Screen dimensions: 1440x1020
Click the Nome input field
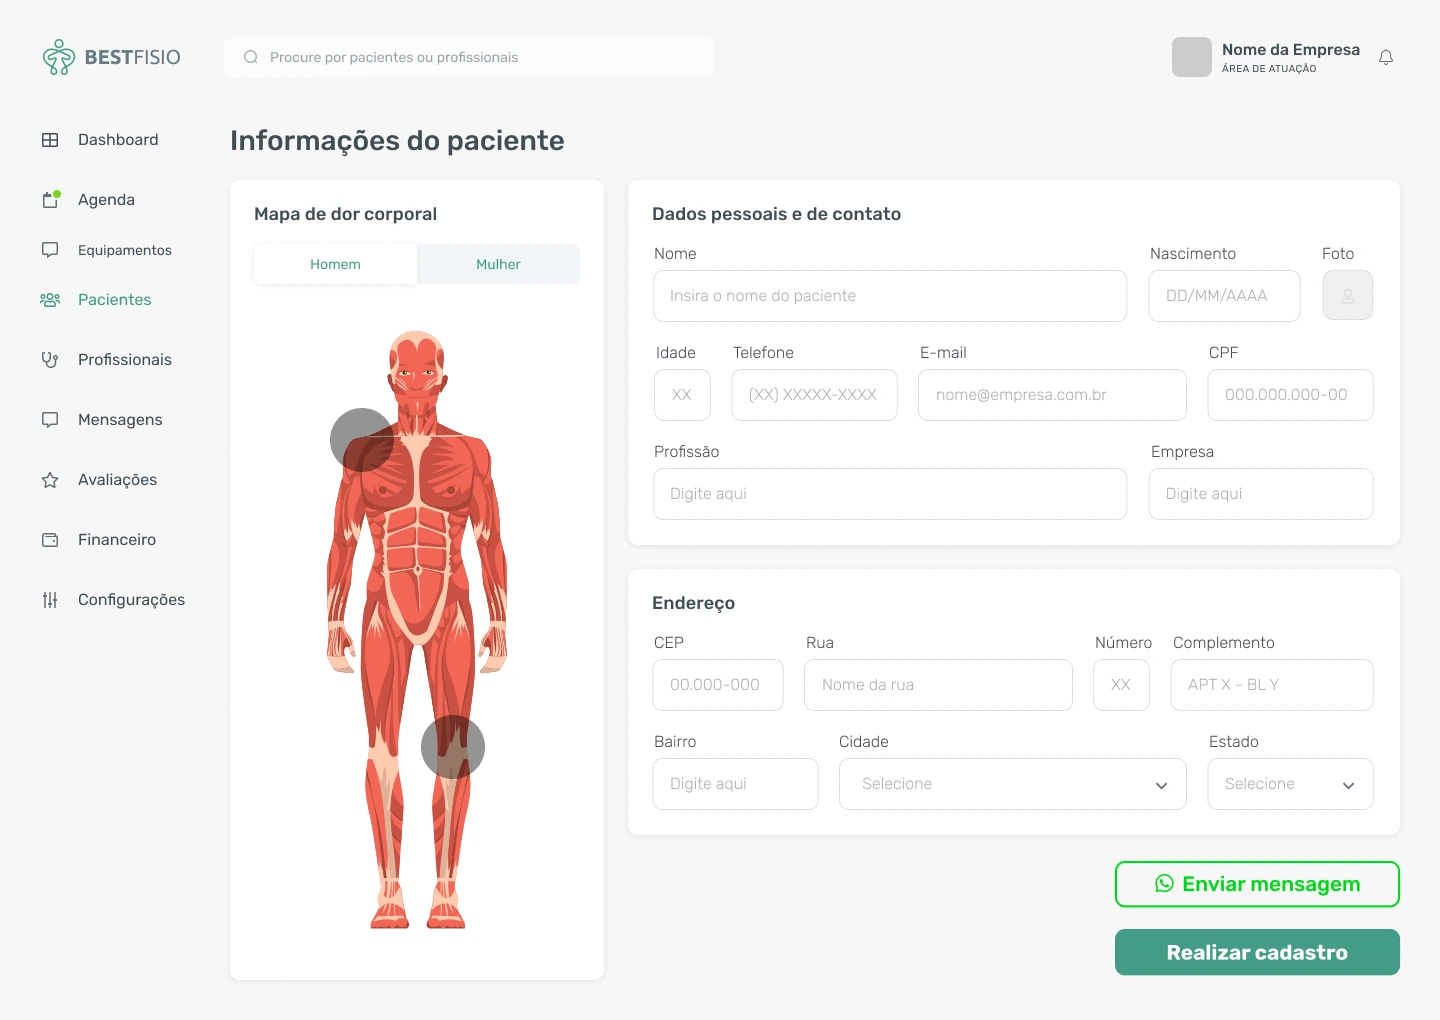click(x=890, y=296)
